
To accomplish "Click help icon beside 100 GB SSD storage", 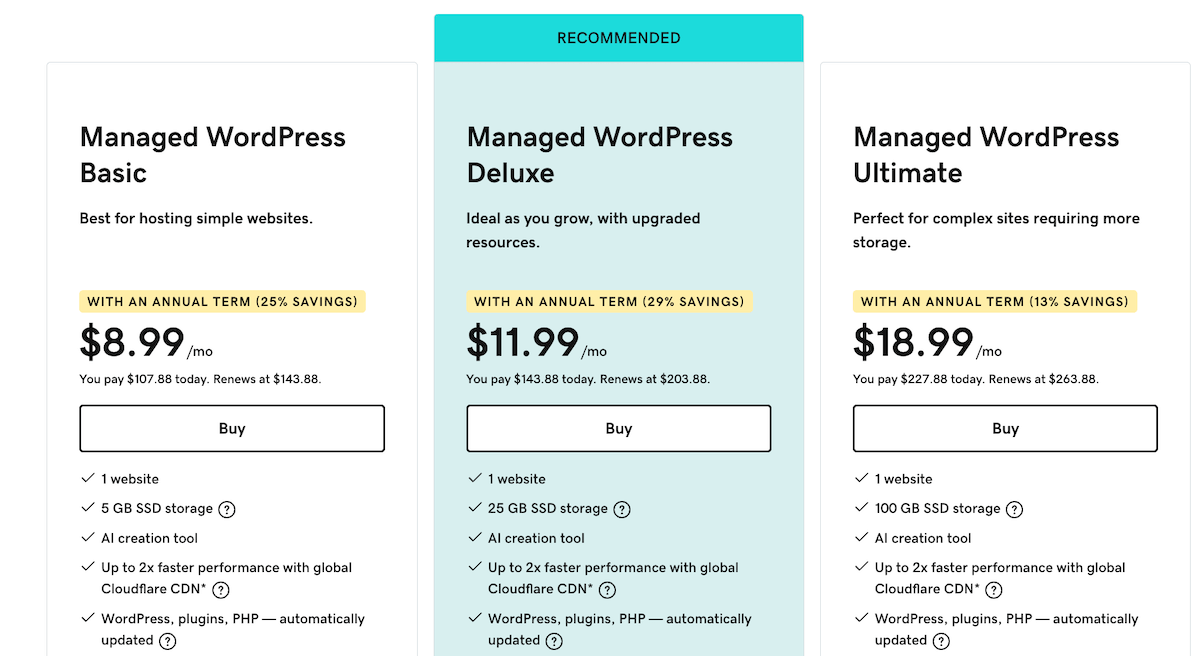I will click(1014, 509).
